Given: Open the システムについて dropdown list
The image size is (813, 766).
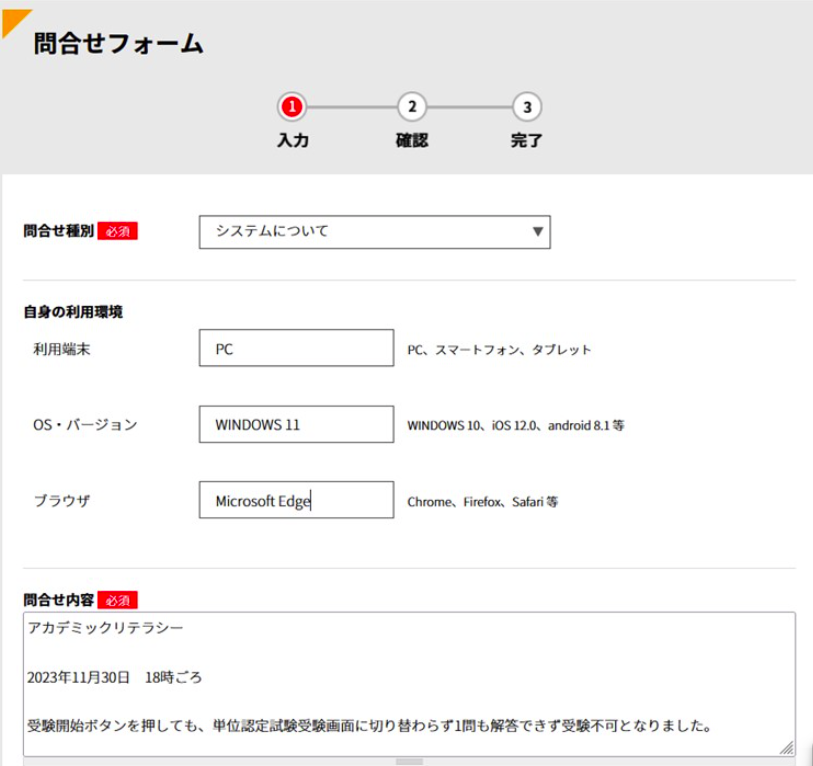Looking at the screenshot, I should (x=374, y=232).
